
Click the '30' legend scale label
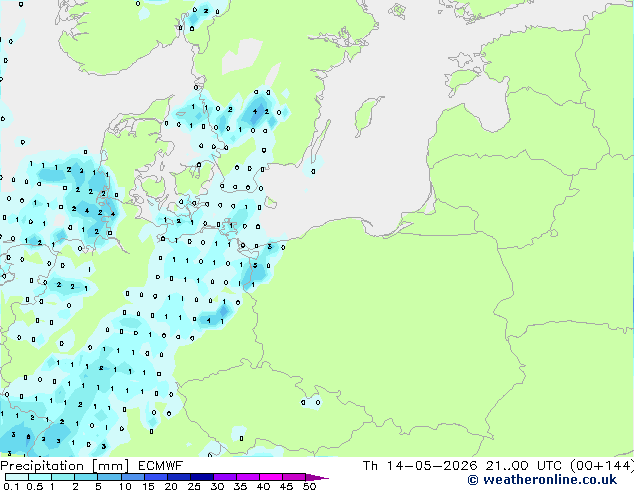[x=217, y=486]
